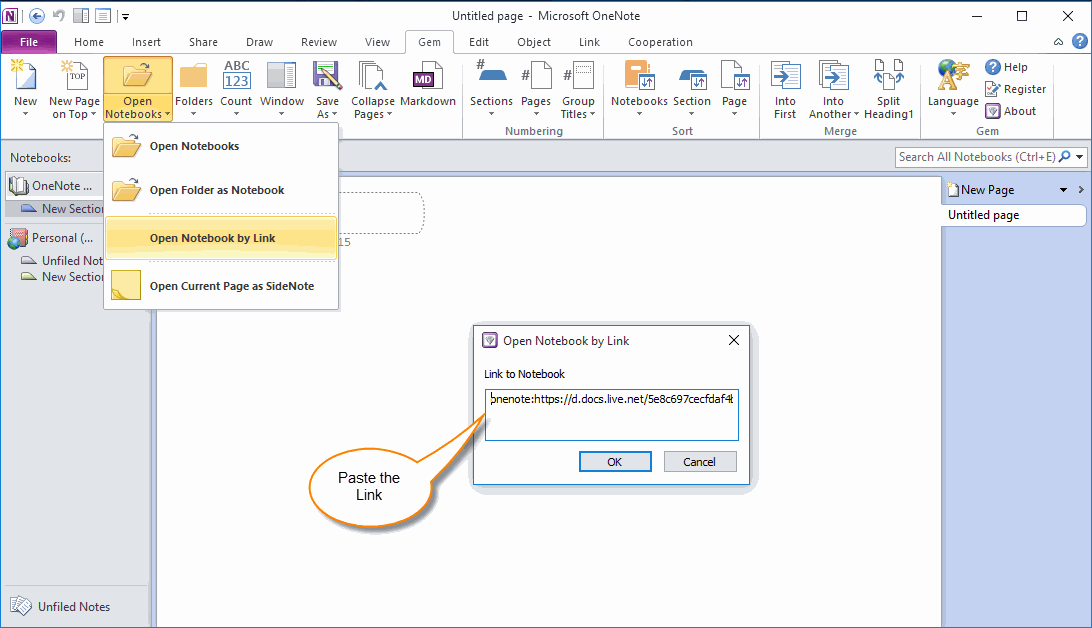Open the Customize Quick Access Toolbar dropdown
The width and height of the screenshot is (1092, 628).
point(125,16)
